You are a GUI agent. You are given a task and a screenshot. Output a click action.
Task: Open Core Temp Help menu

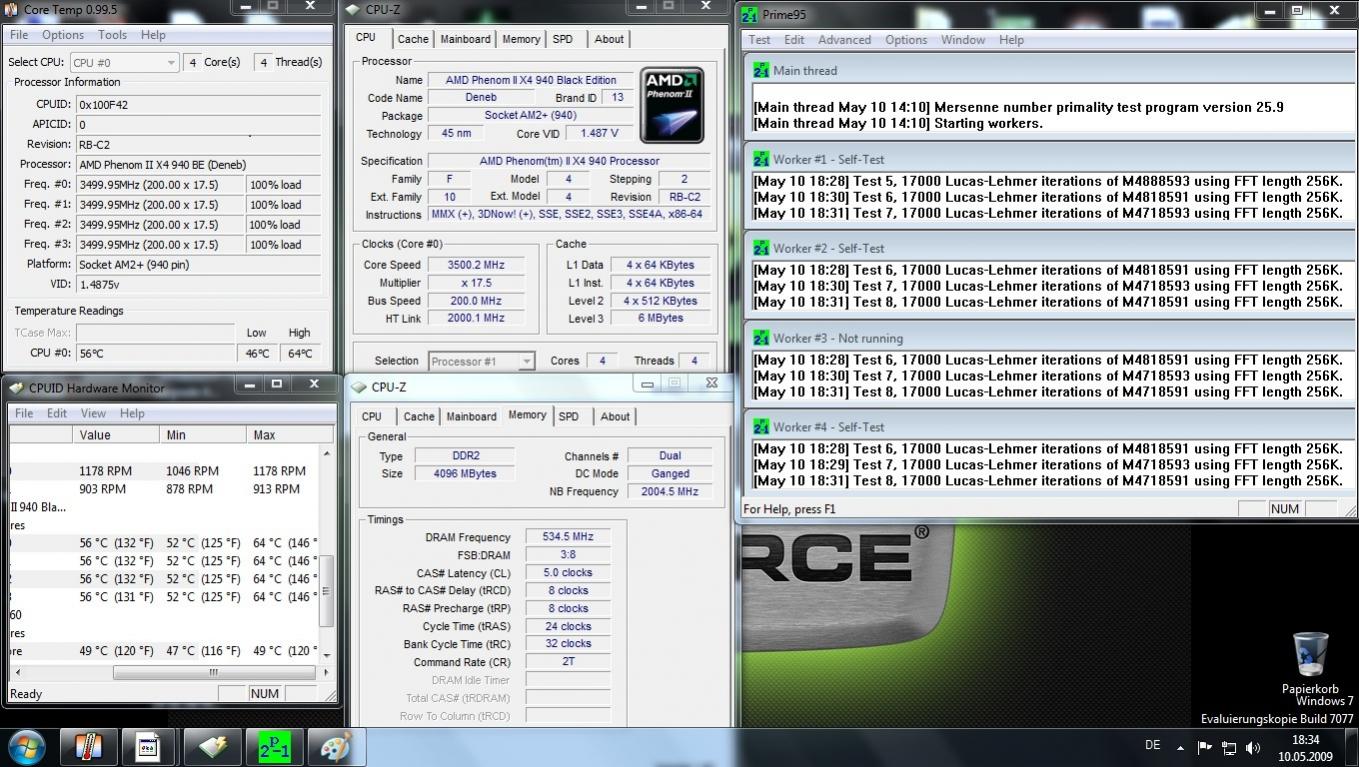tap(153, 35)
